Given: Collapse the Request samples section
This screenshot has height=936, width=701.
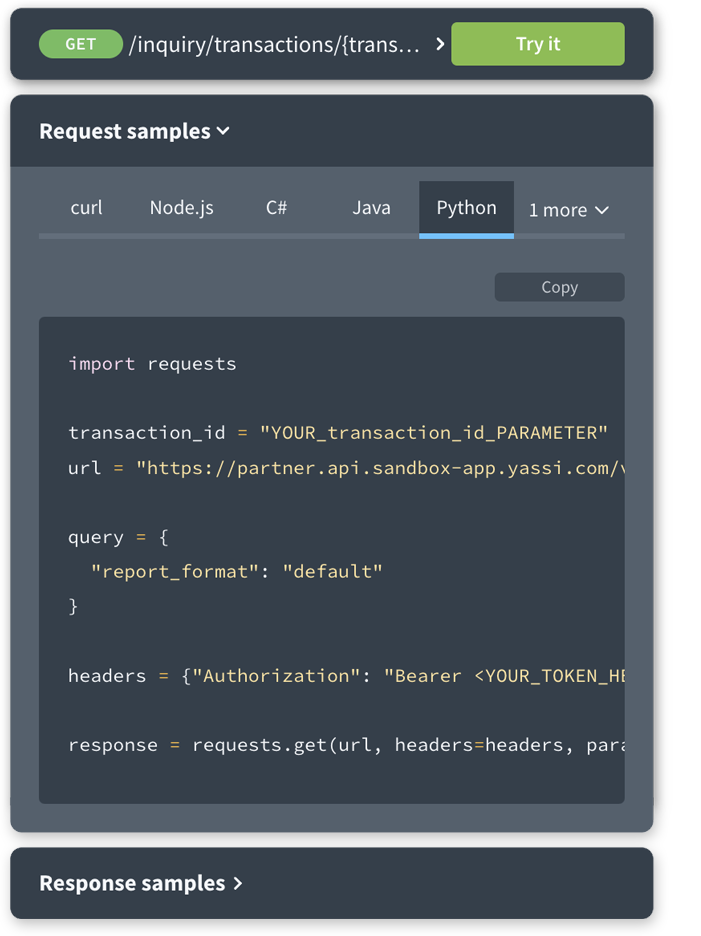Looking at the screenshot, I should 134,131.
